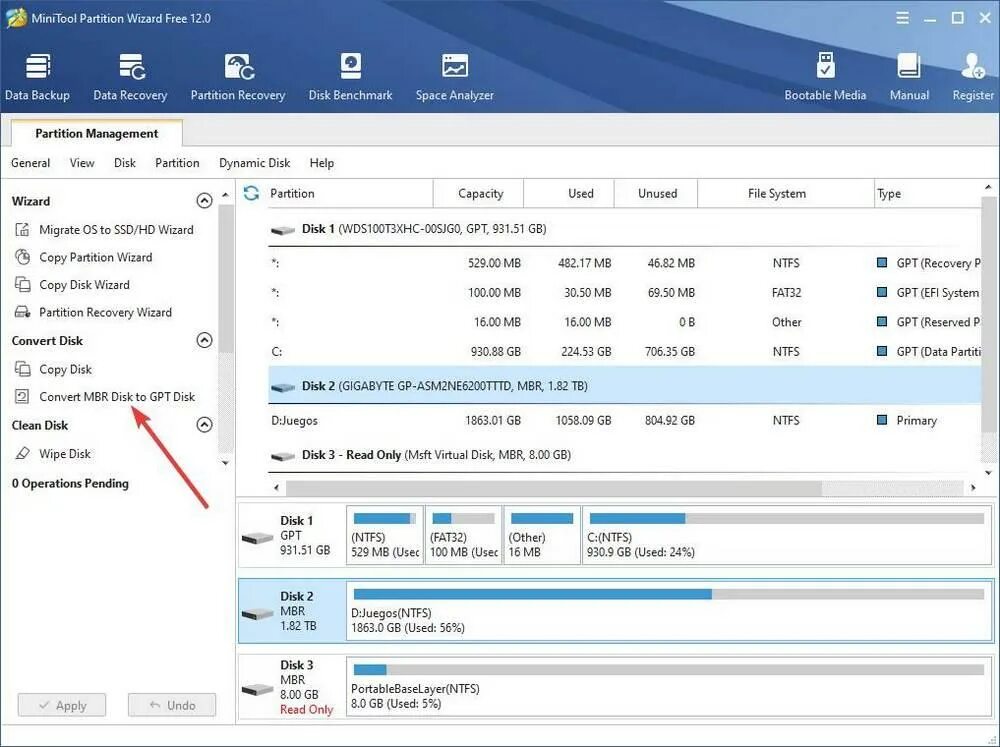Start Migrate OS to SSD/HD Wizard
The width and height of the screenshot is (1000, 747).
104,230
